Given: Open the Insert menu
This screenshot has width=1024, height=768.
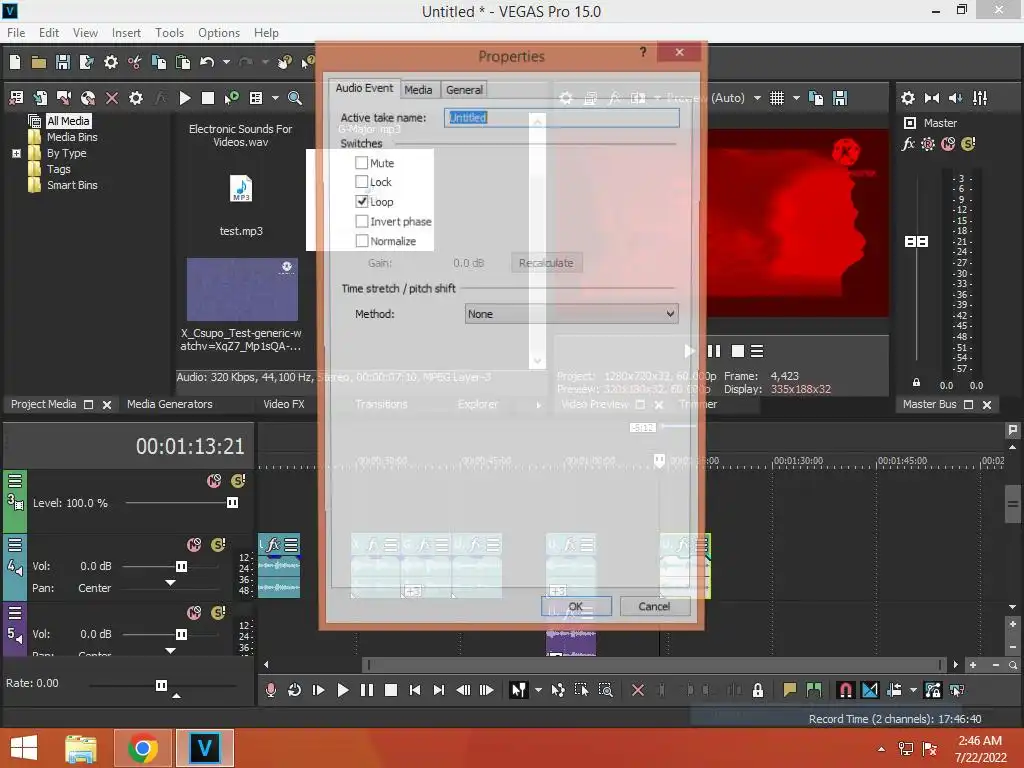Looking at the screenshot, I should 126,33.
